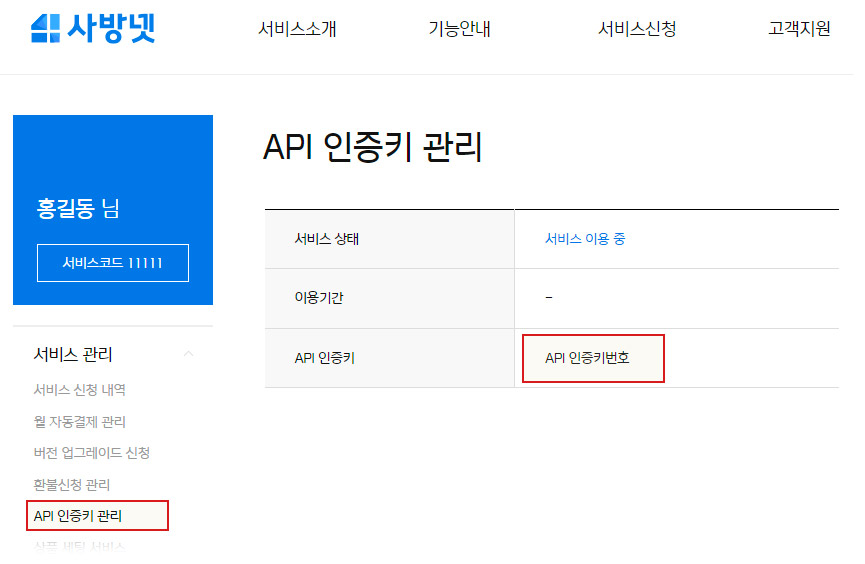
Task: Click the 서비스 이용 중 status link
Action: tap(585, 239)
